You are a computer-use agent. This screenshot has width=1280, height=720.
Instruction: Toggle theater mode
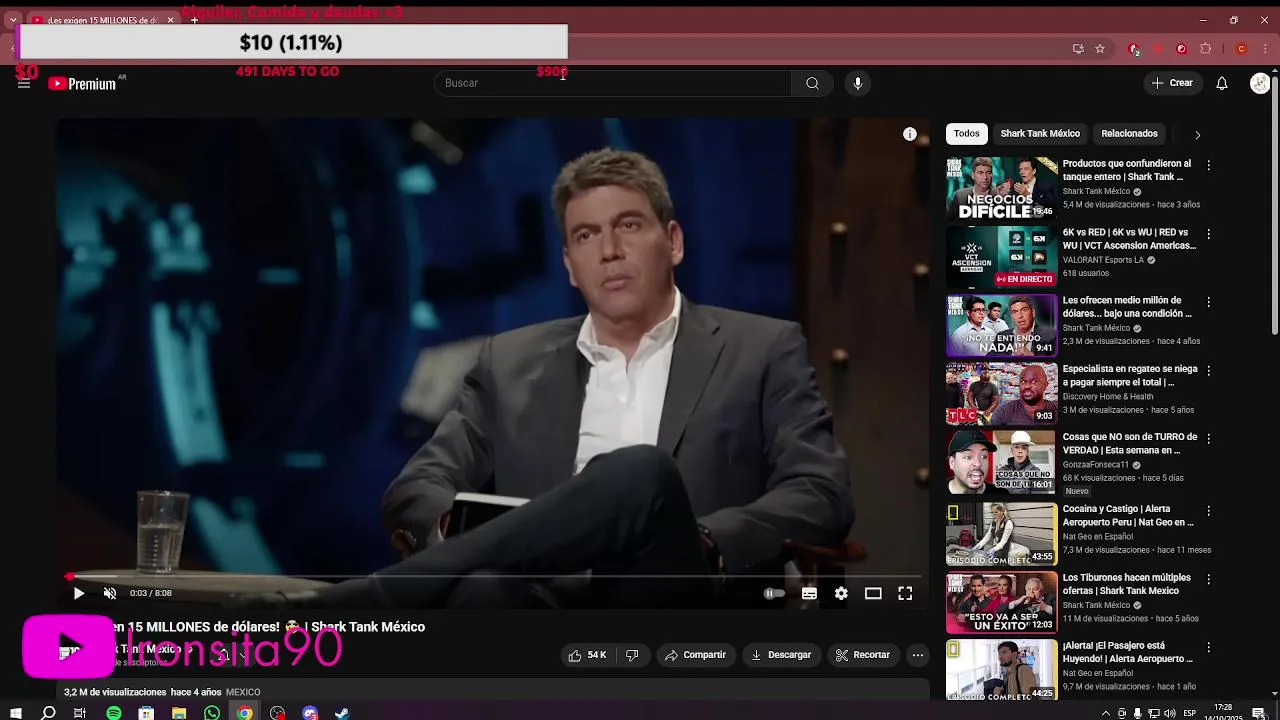click(873, 593)
